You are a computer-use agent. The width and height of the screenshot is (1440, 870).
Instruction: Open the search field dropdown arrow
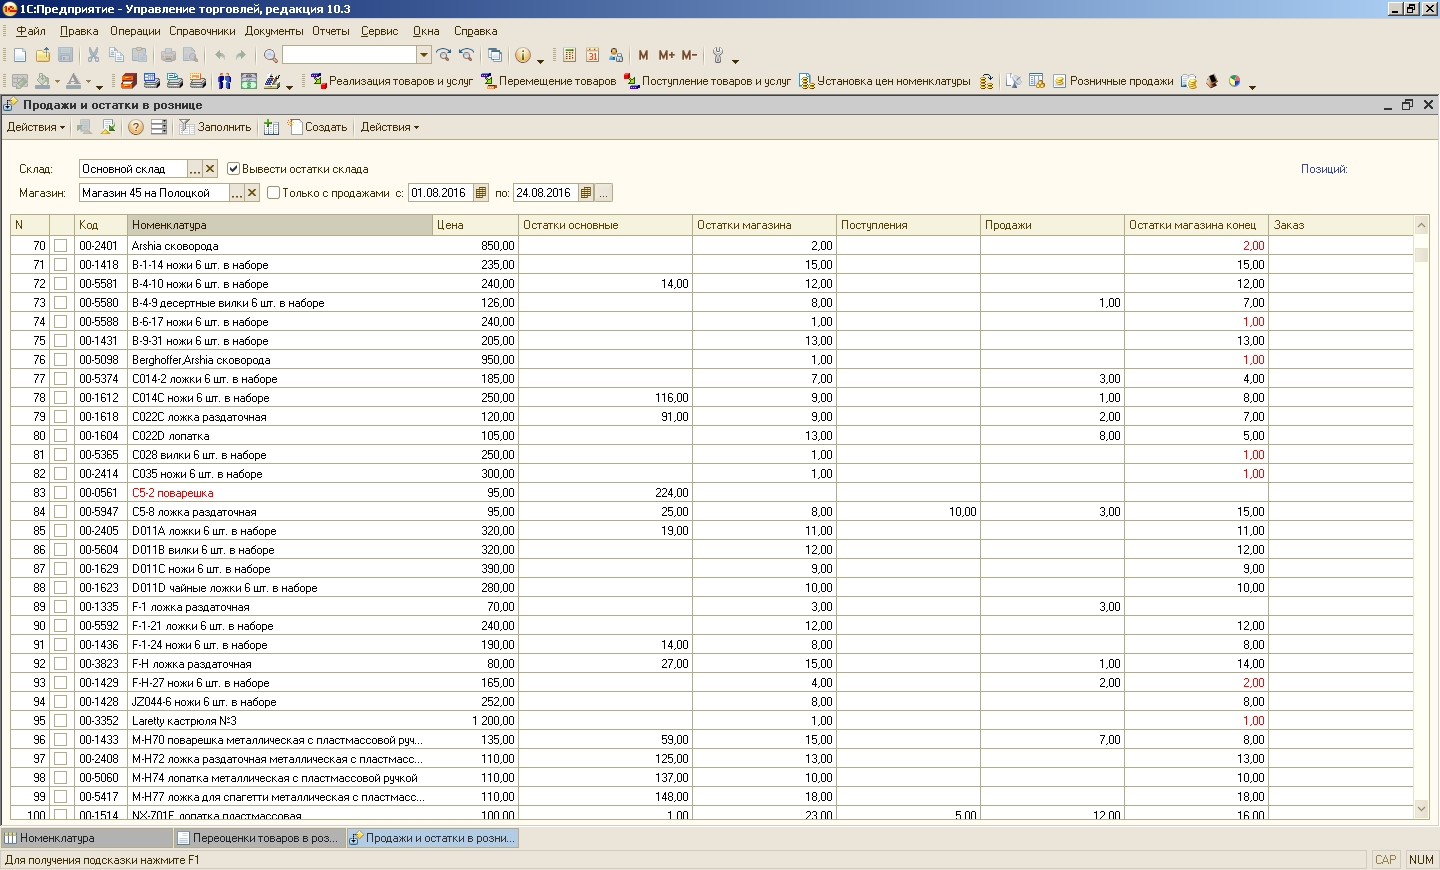pos(424,56)
